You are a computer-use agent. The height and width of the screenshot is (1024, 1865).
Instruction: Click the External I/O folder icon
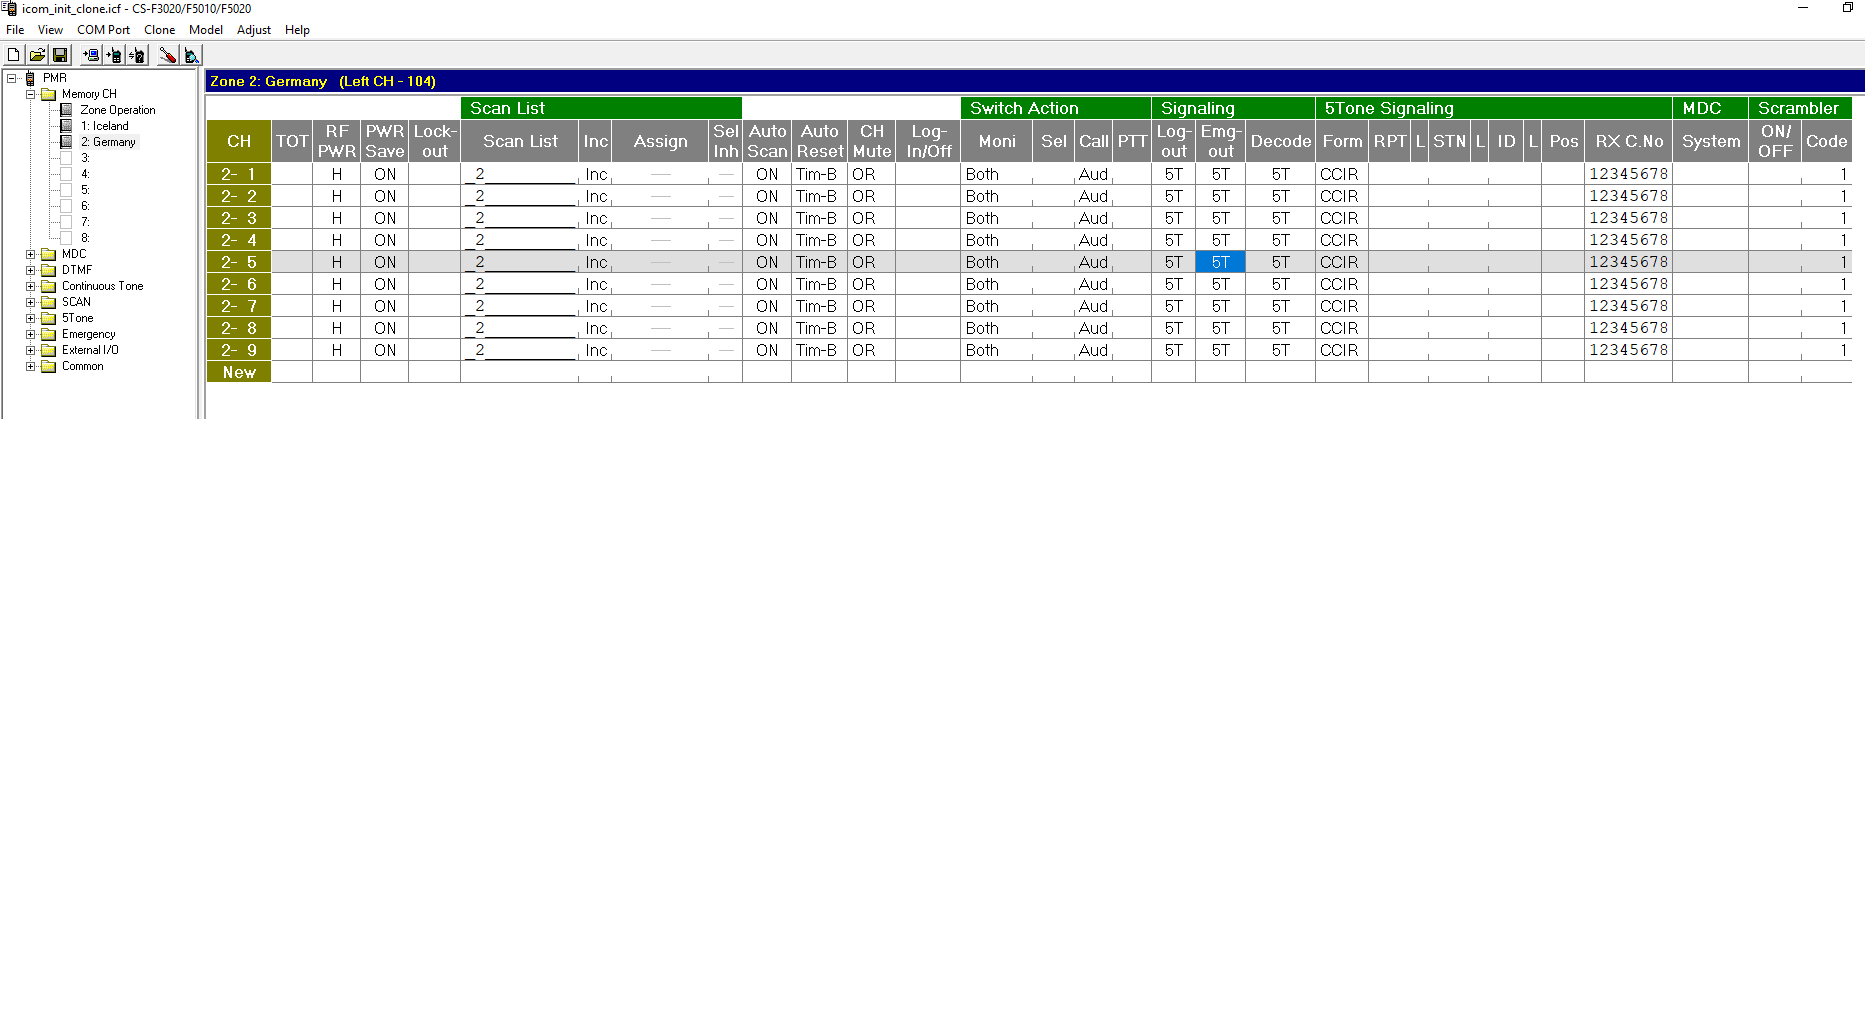pyautogui.click(x=48, y=350)
